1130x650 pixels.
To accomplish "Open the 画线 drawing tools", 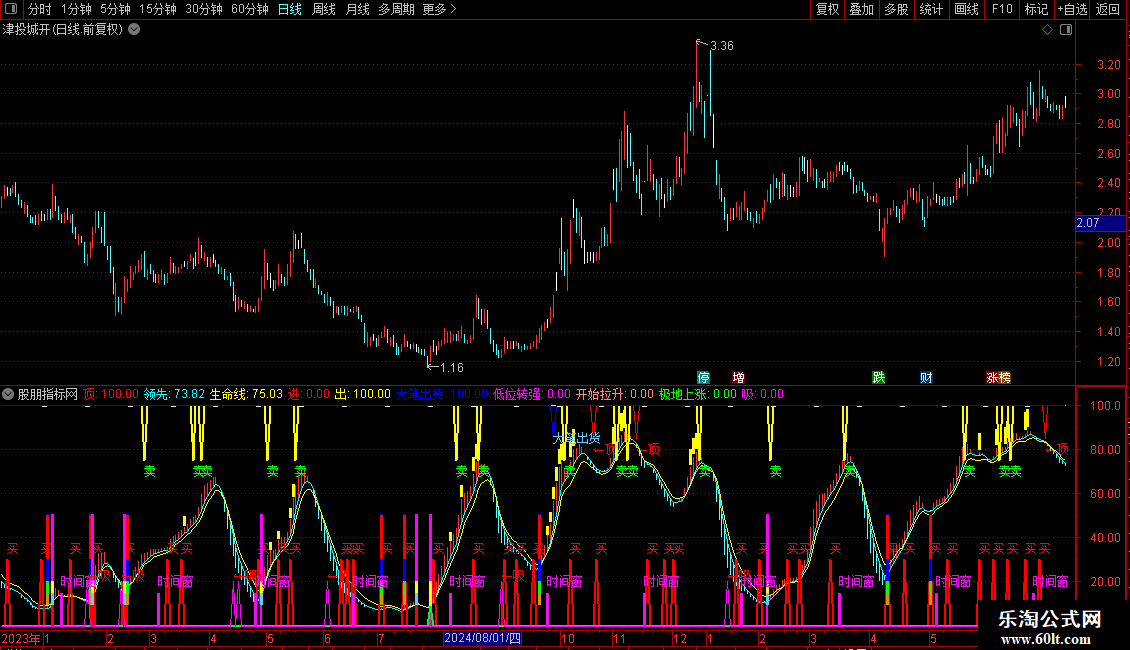I will [966, 9].
